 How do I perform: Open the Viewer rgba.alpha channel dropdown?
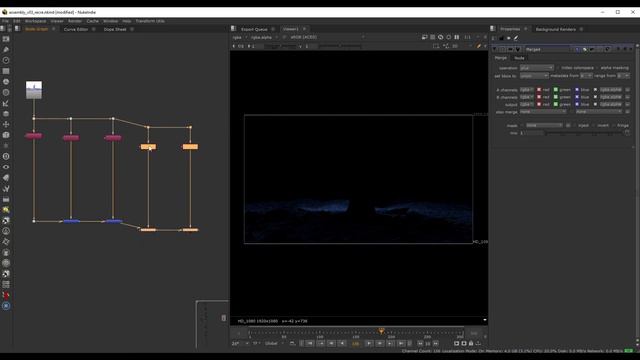(263, 37)
